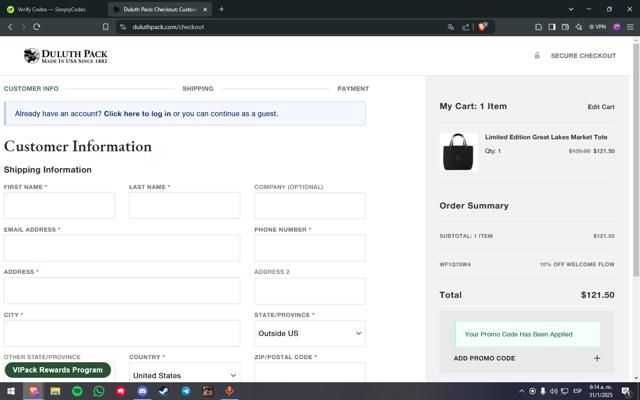Go back with browser back arrow

[x=10, y=27]
